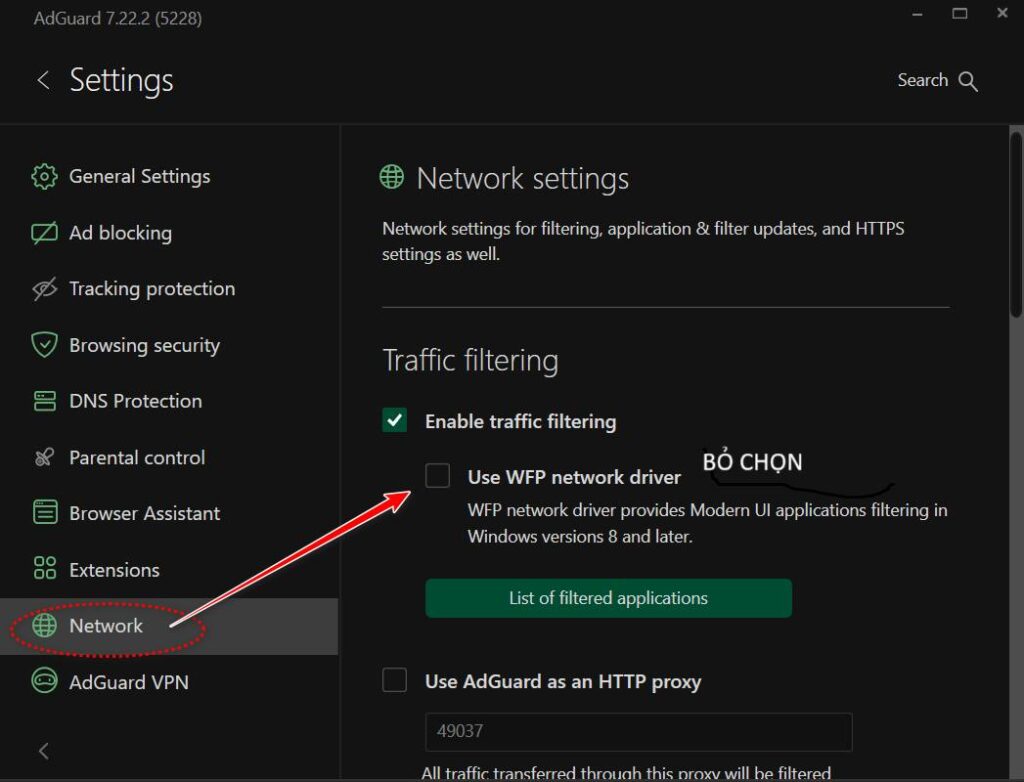Open Browsing security shield icon
Screen dimensions: 1024x782
tap(44, 345)
